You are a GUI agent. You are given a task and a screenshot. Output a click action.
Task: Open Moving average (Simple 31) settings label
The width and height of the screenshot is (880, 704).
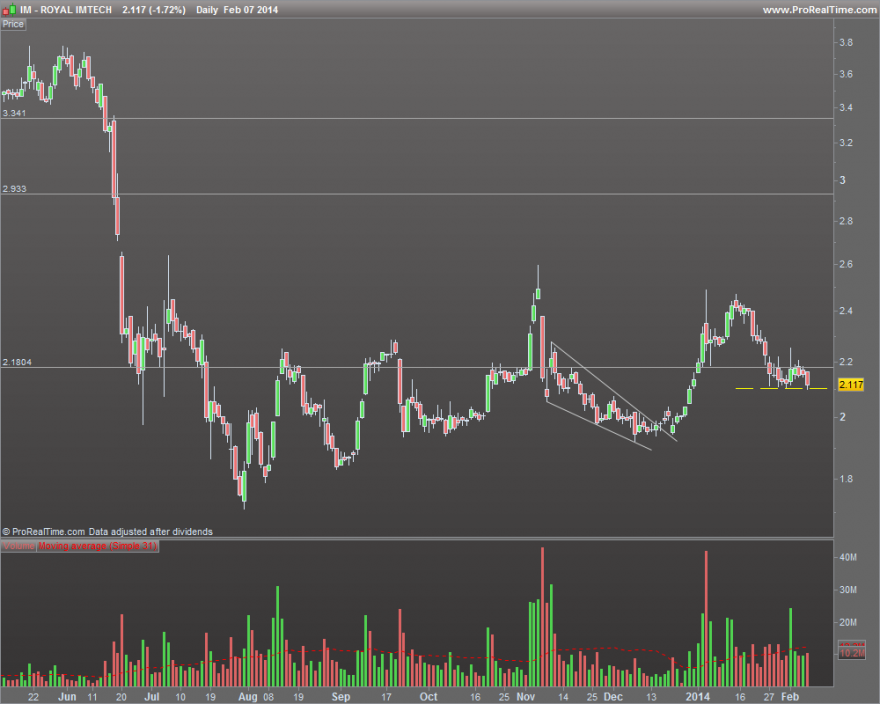(x=98, y=546)
